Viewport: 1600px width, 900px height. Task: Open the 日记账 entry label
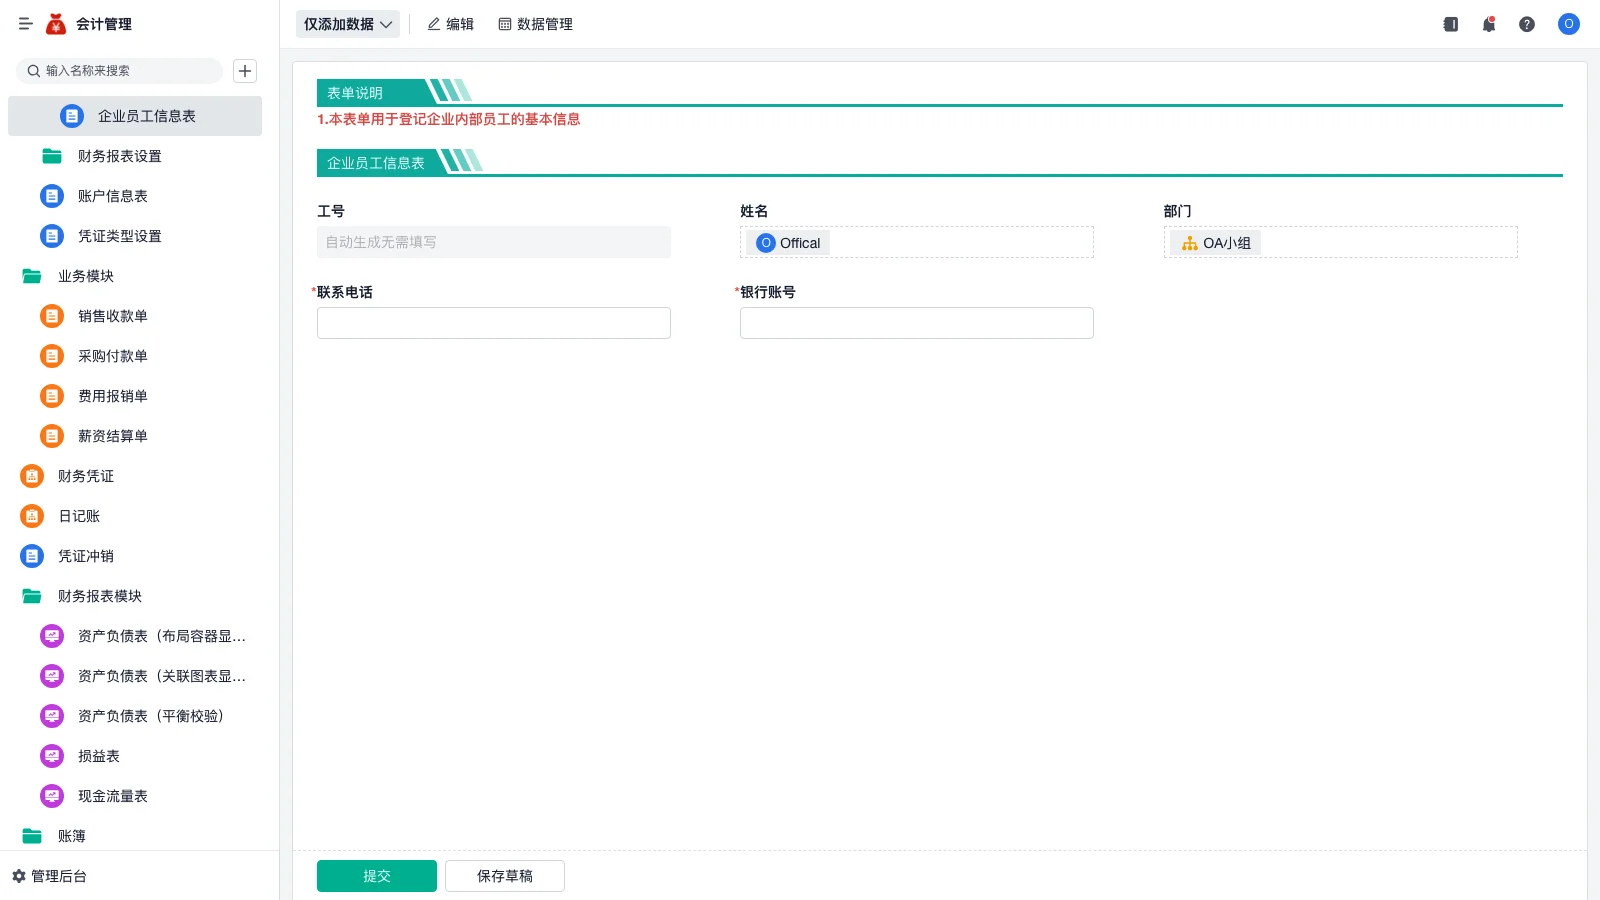(79, 516)
